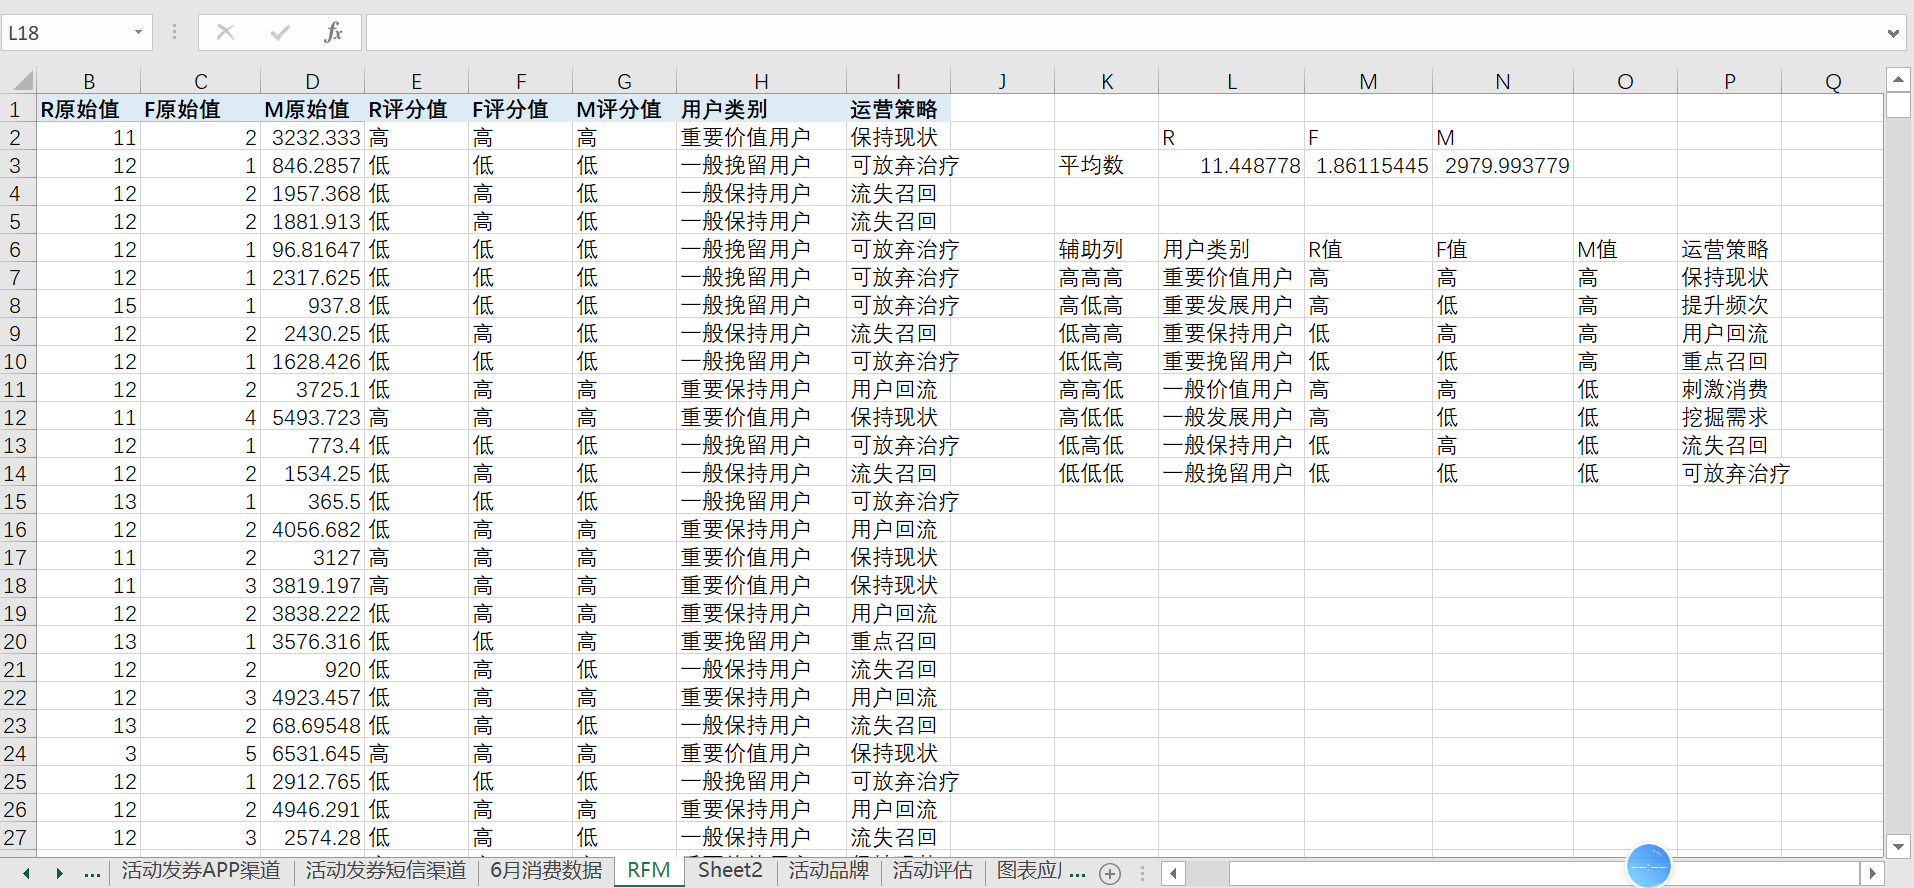The width and height of the screenshot is (1914, 888).
Task: Open the Insert Function fx dialog
Action: (x=334, y=33)
